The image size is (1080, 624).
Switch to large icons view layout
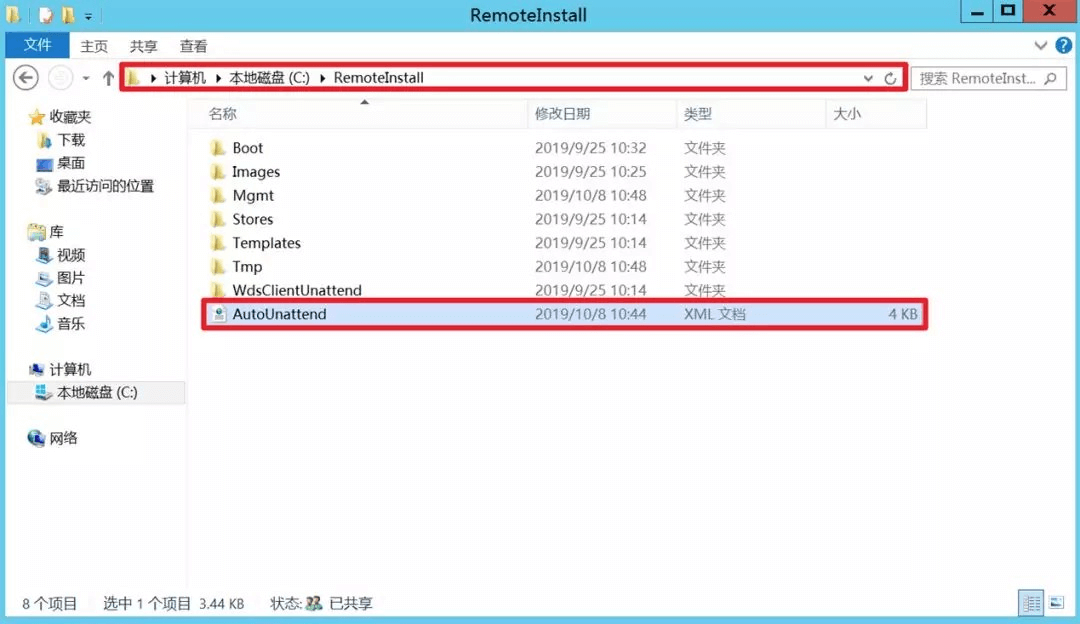point(1056,603)
